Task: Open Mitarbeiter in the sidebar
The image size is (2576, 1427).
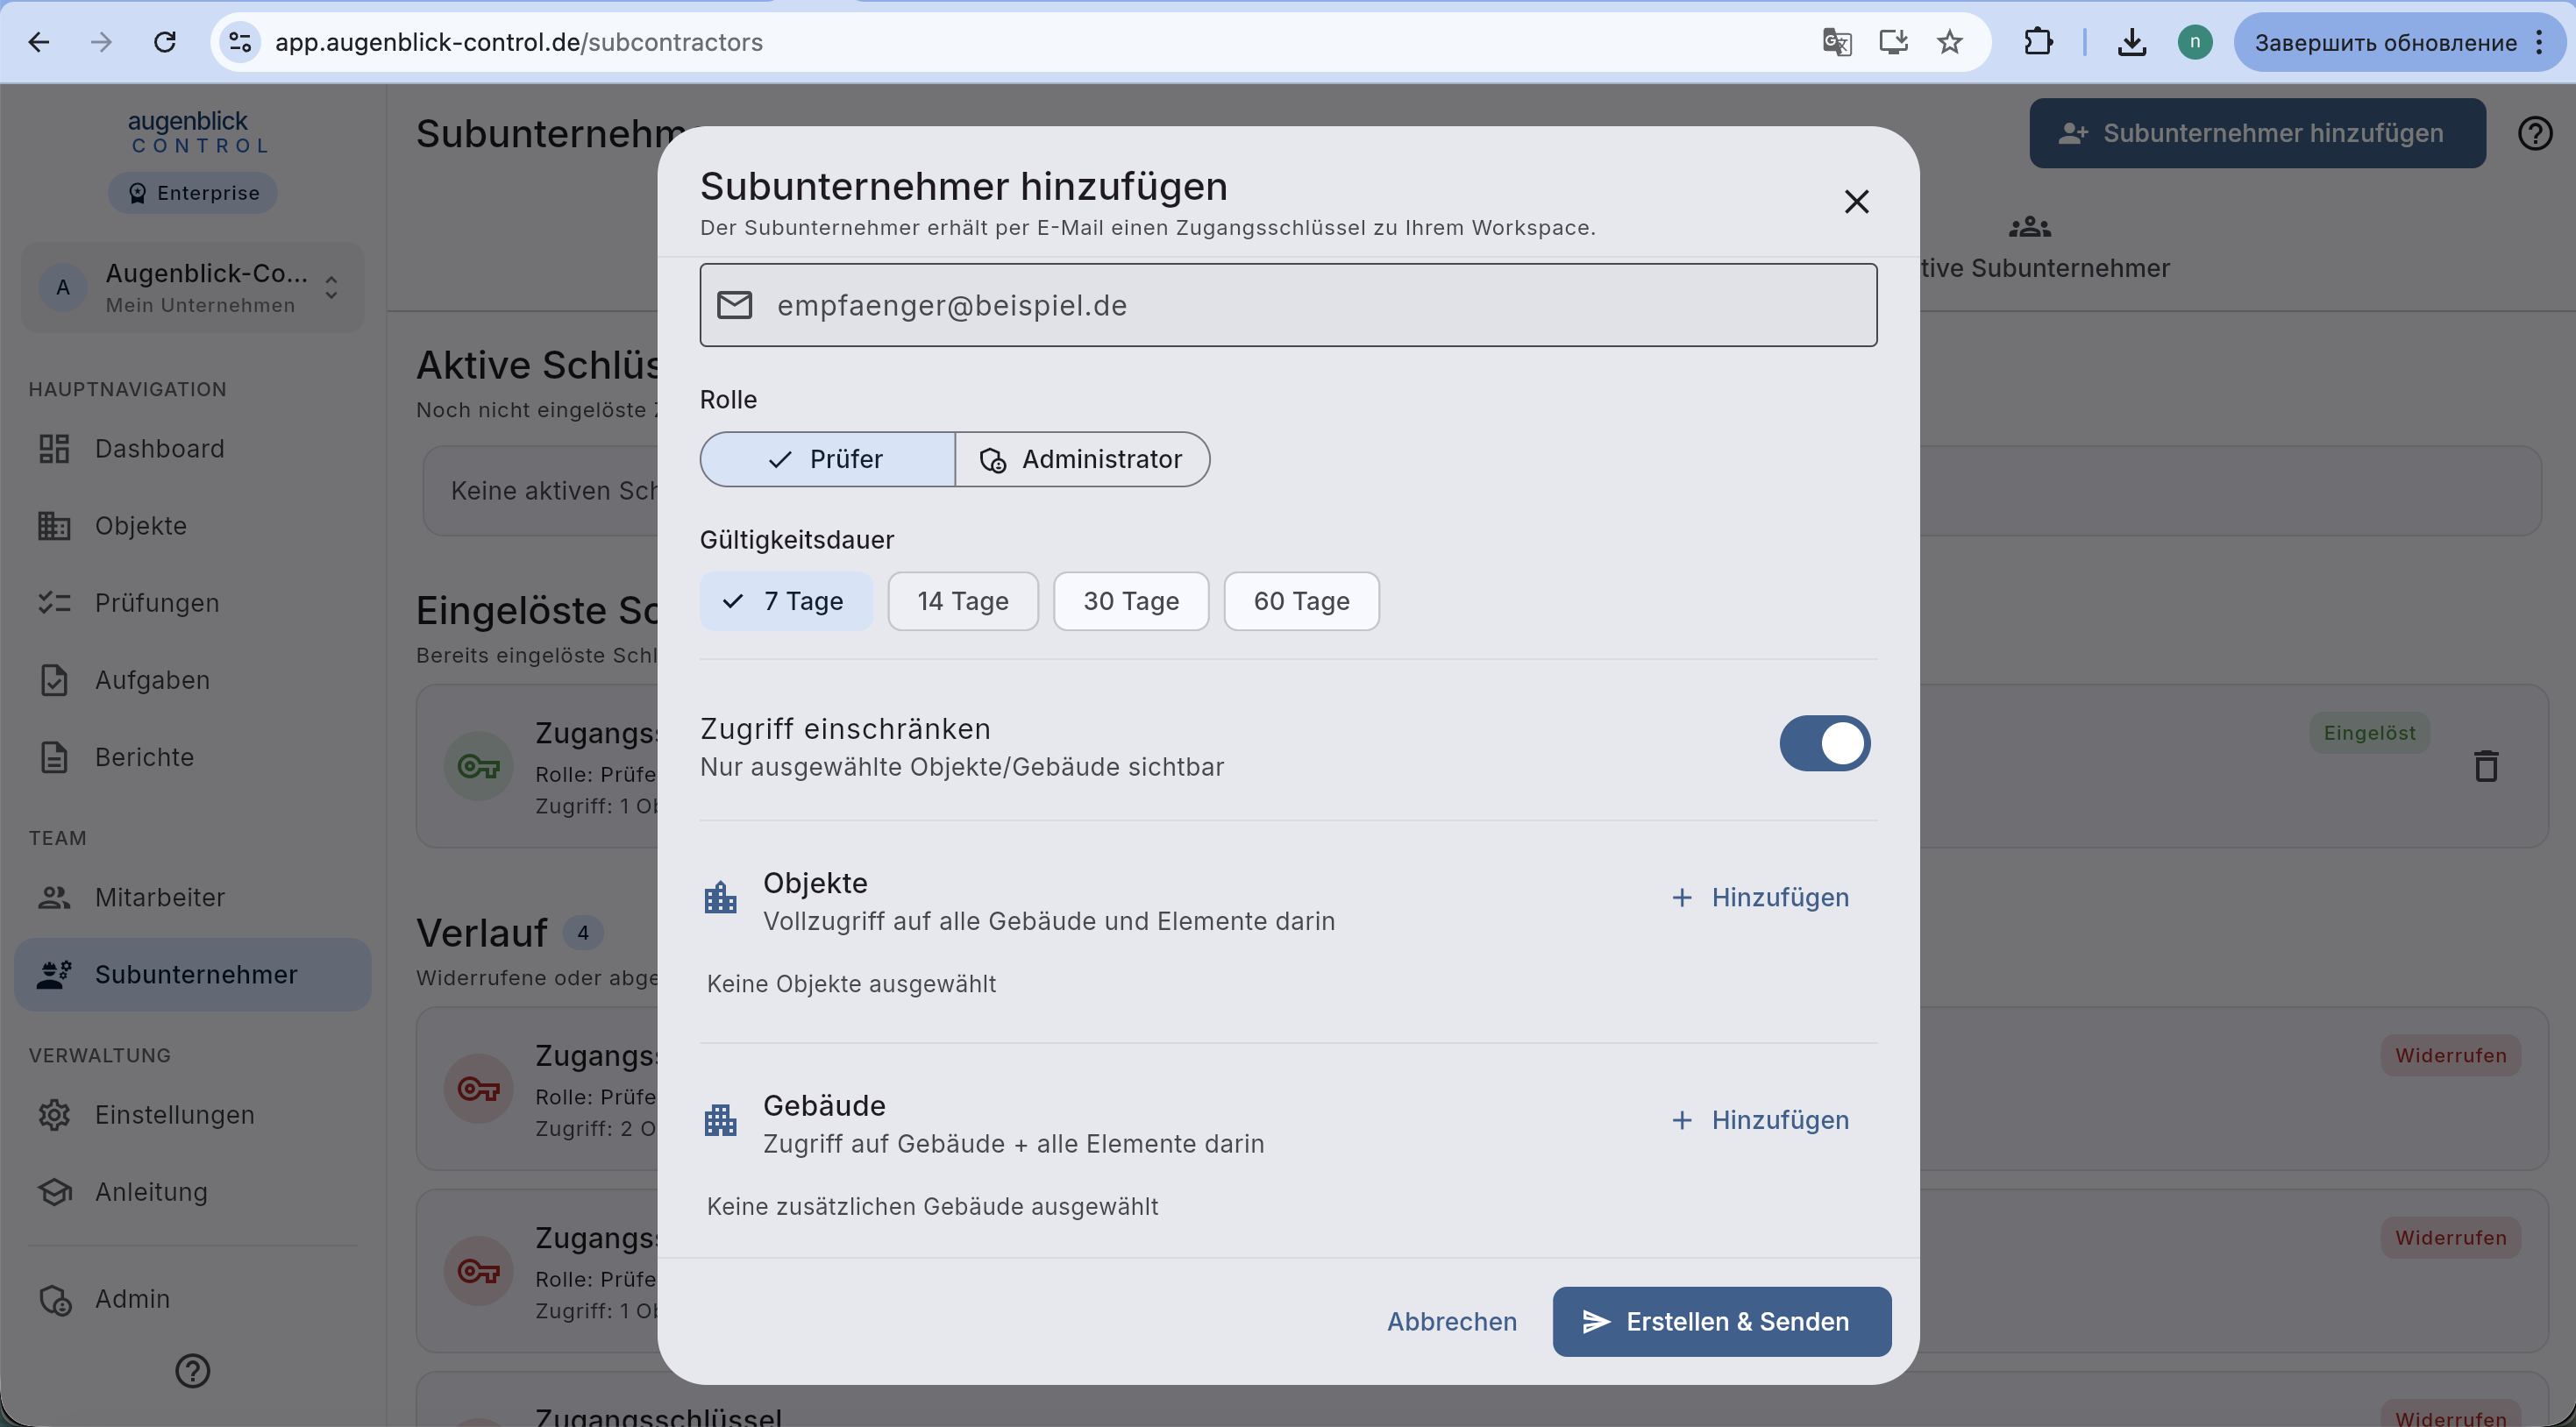Action: pos(192,897)
